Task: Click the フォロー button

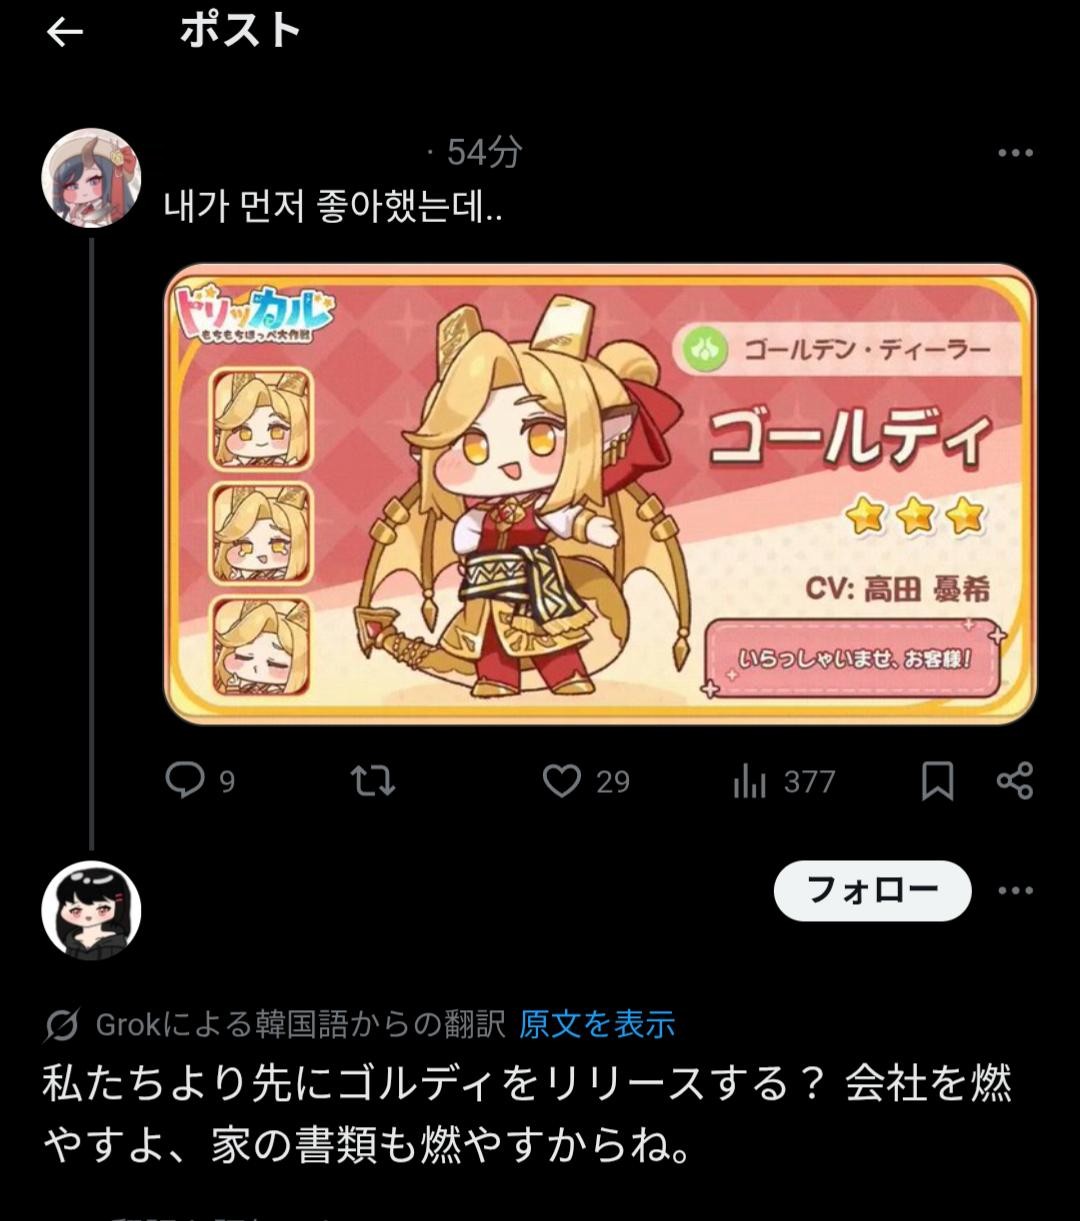Action: point(872,890)
